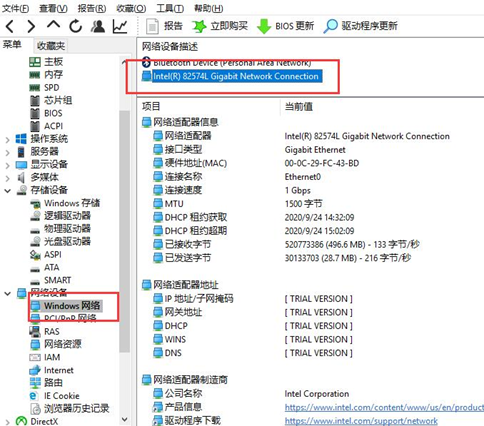Click the sidebar scrollbar down arrow
Screen dimensions: 484x426
tap(125, 420)
